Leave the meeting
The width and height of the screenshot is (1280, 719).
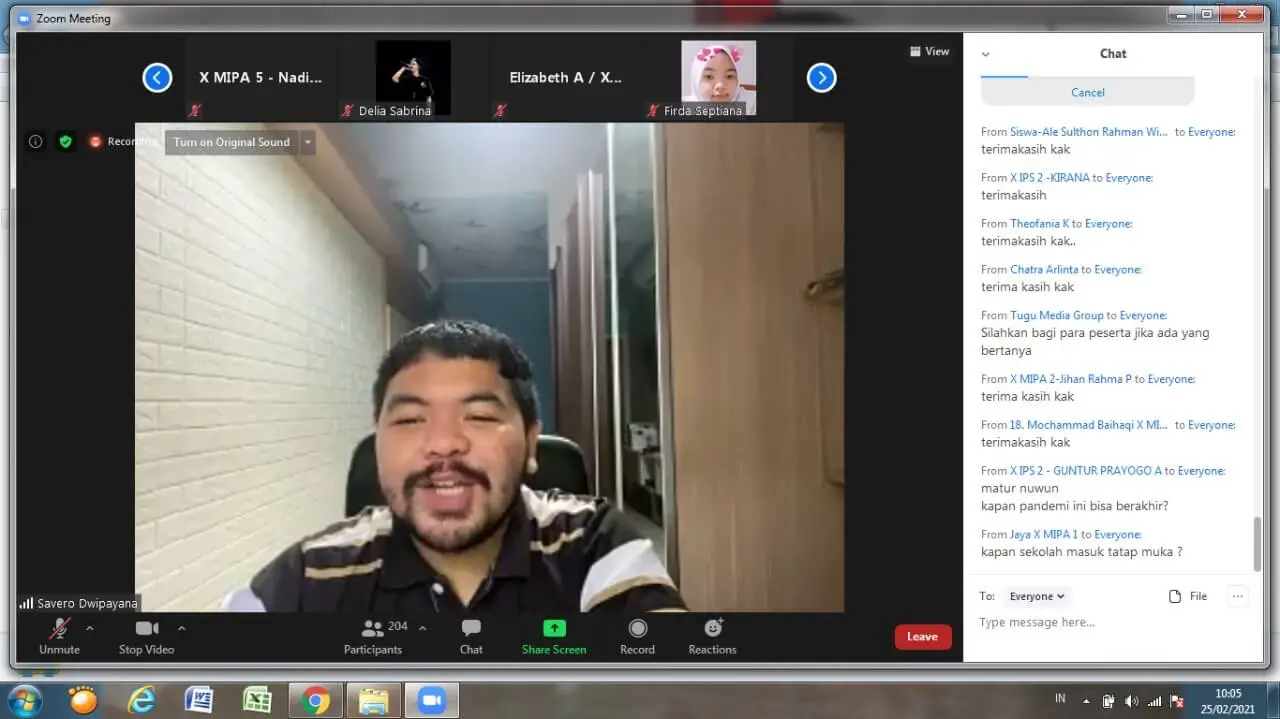(922, 637)
